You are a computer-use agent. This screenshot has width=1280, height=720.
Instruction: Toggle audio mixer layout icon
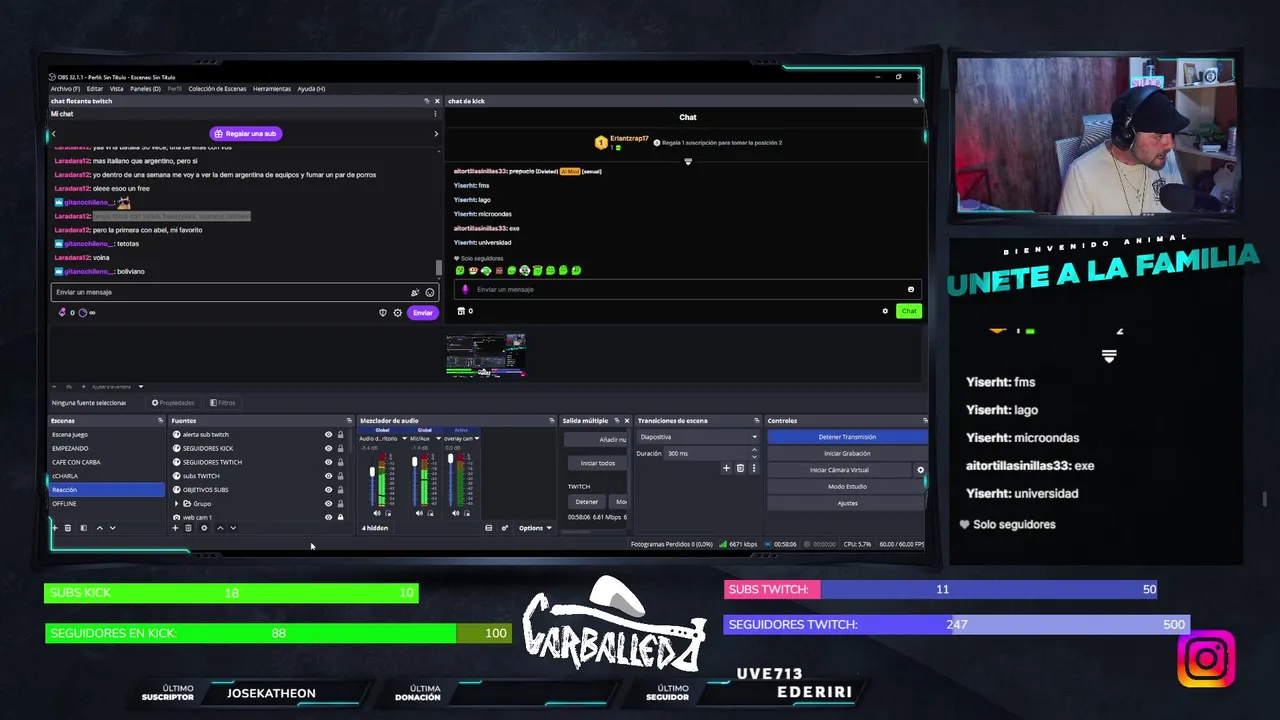pyautogui.click(x=489, y=528)
